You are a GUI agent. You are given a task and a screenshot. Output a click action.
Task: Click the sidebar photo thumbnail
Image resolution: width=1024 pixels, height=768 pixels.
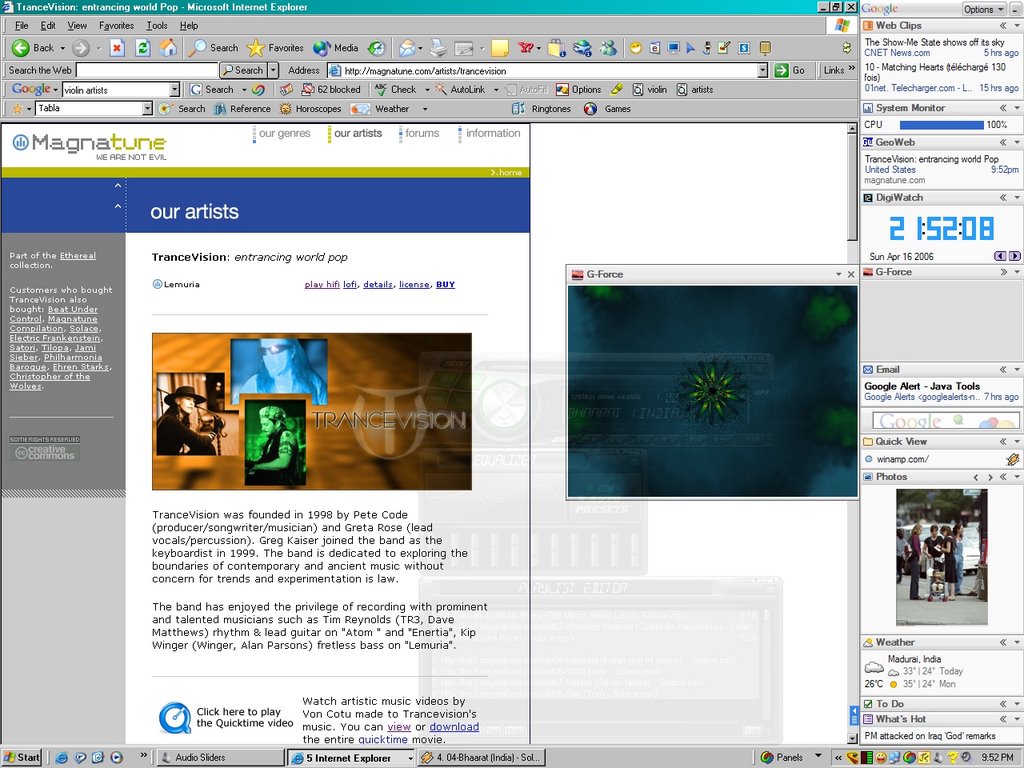click(941, 557)
